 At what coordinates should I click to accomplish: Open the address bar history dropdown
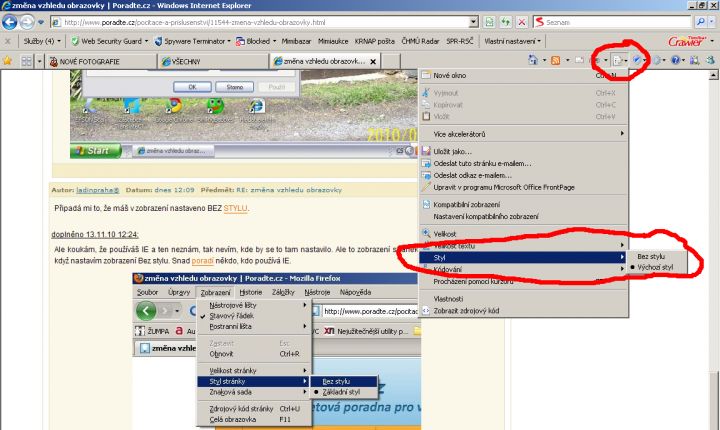coord(474,22)
